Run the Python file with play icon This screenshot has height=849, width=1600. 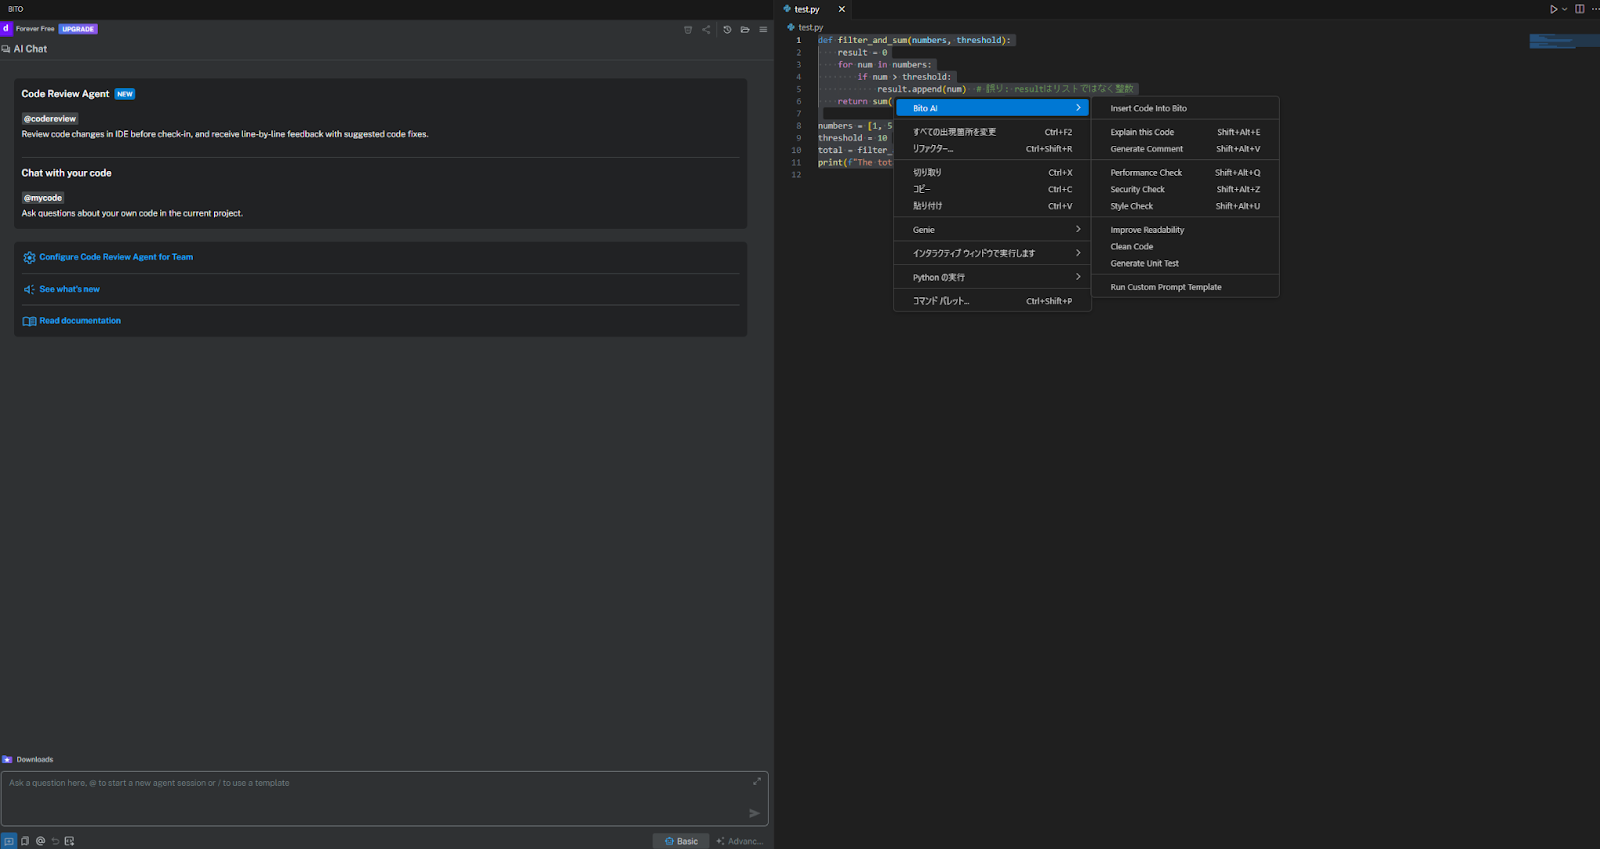(x=1553, y=9)
